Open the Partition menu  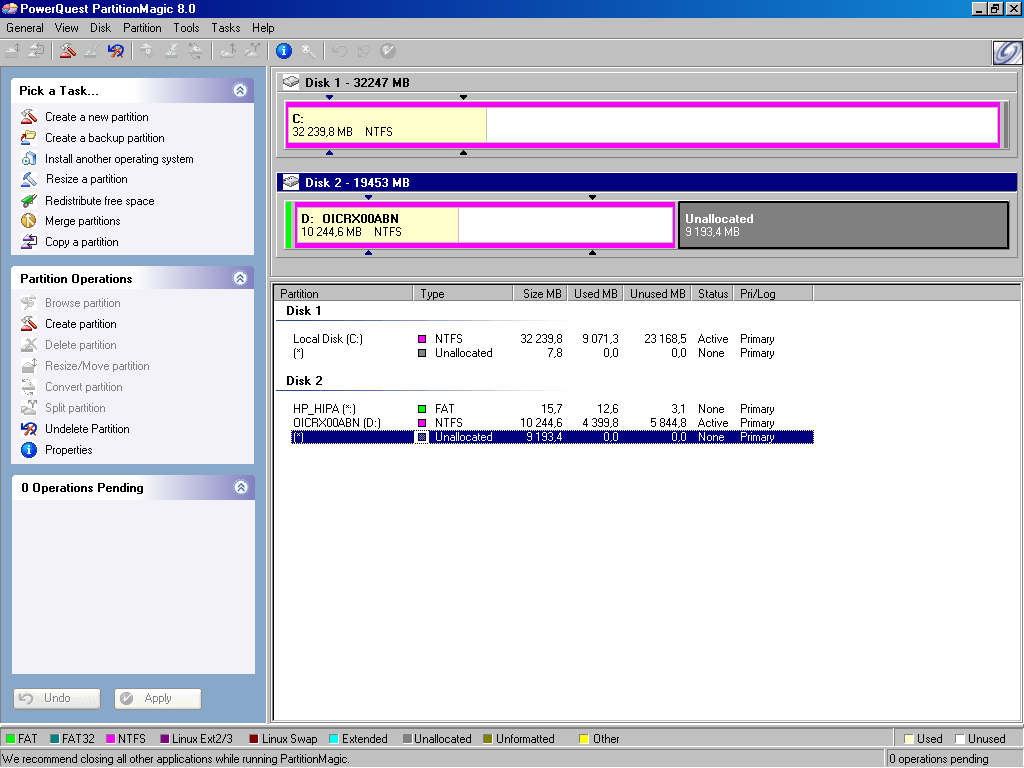click(142, 28)
